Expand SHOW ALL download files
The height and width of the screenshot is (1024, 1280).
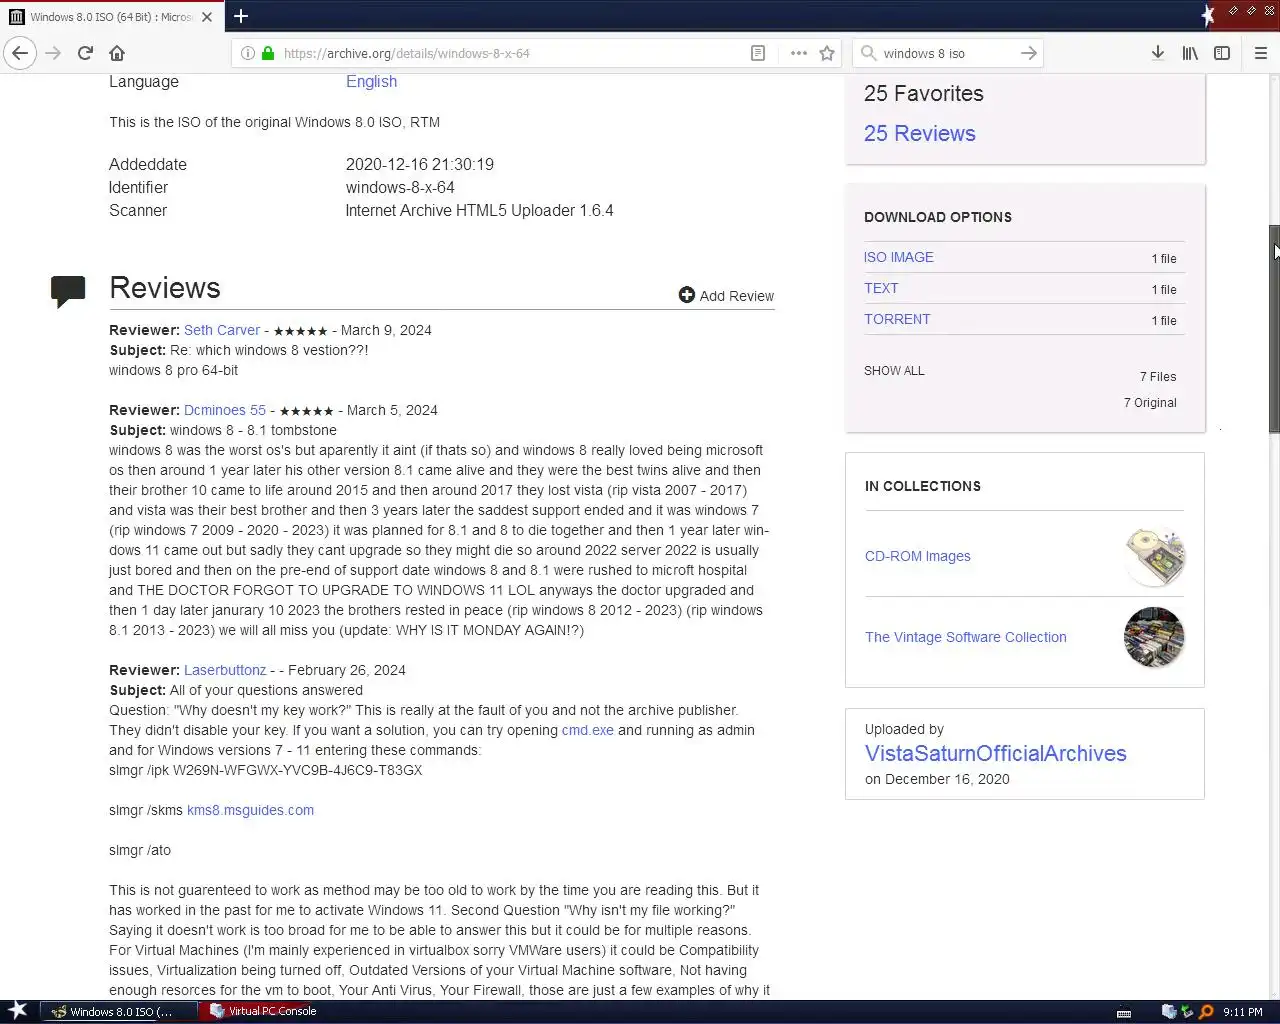point(894,370)
